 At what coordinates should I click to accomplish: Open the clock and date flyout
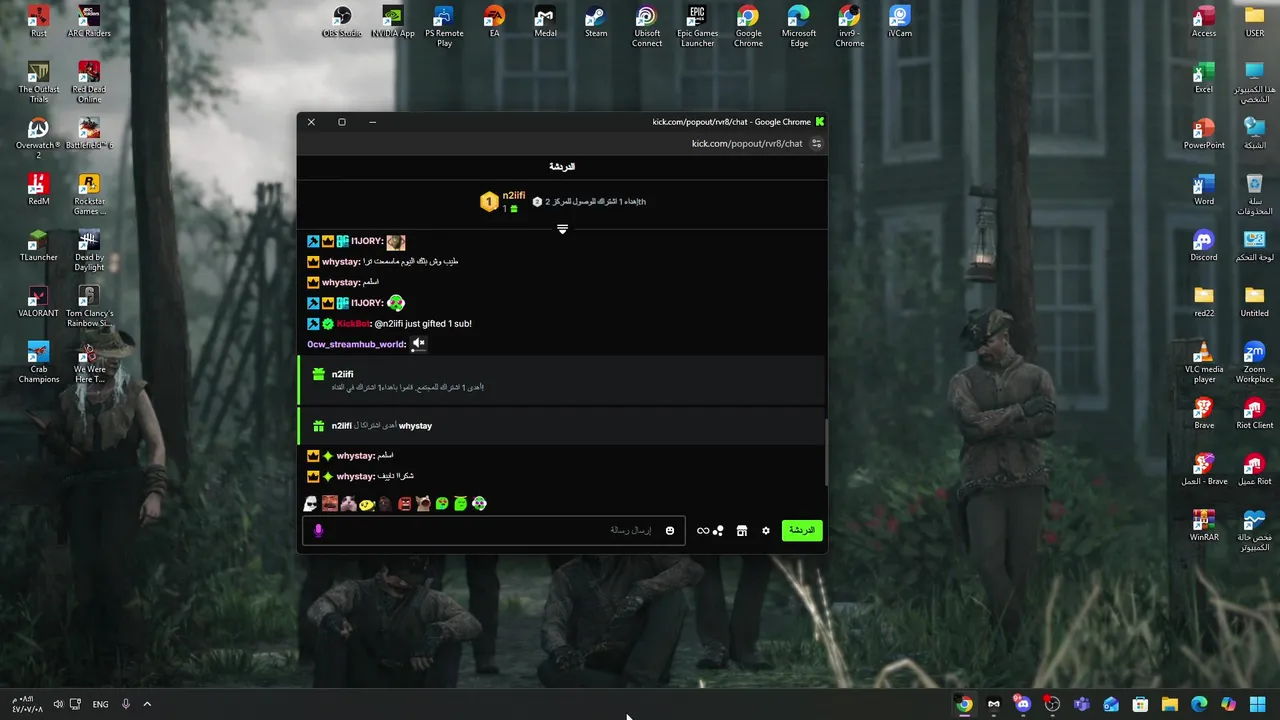27,704
